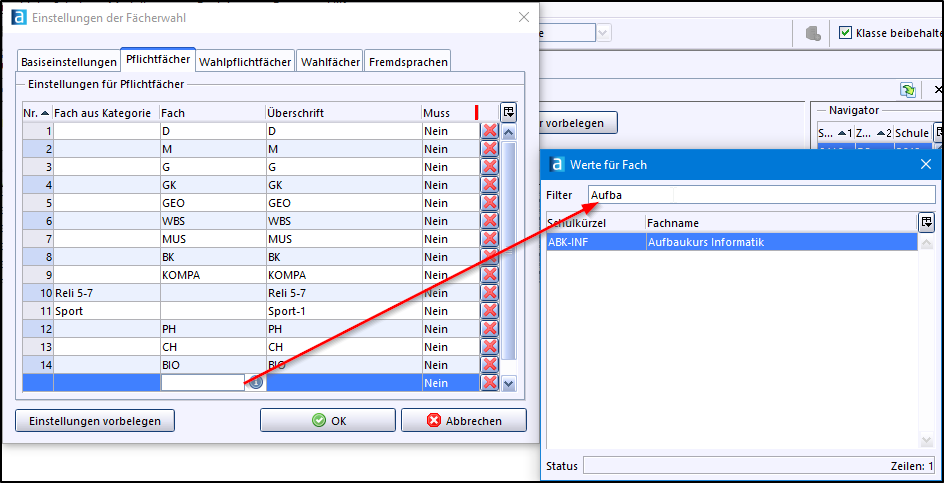Delete row 1 subject D

click(x=490, y=131)
